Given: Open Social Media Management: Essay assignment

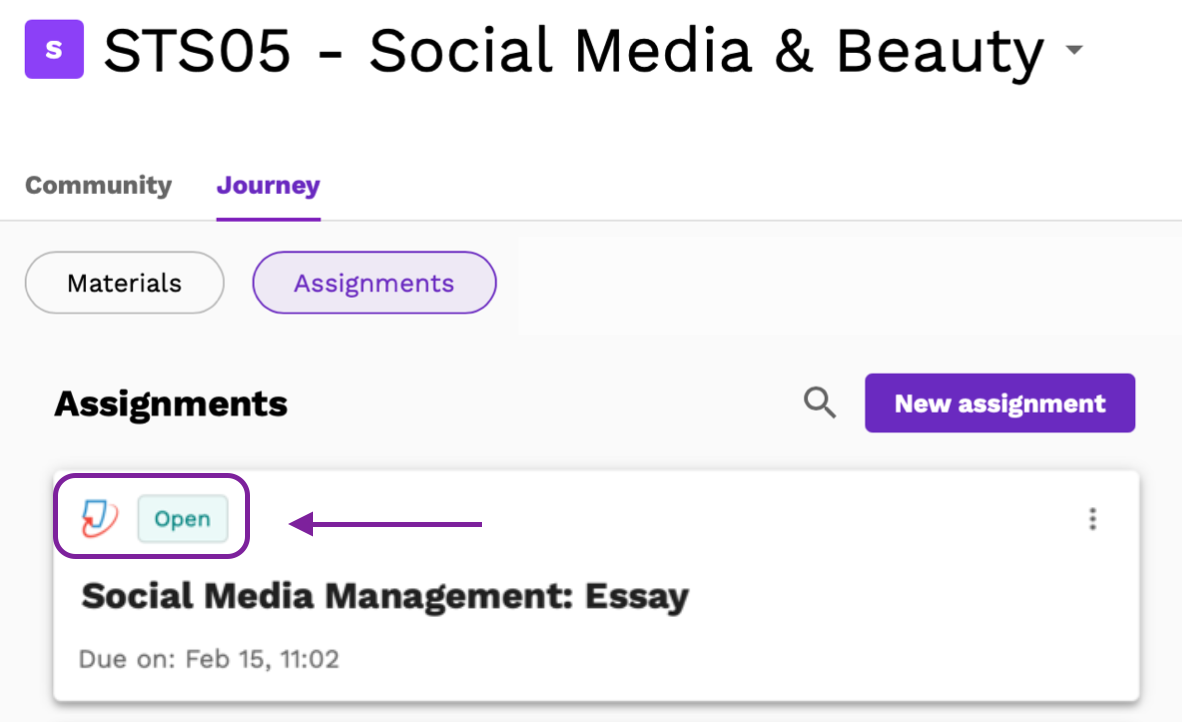Looking at the screenshot, I should click(x=385, y=596).
